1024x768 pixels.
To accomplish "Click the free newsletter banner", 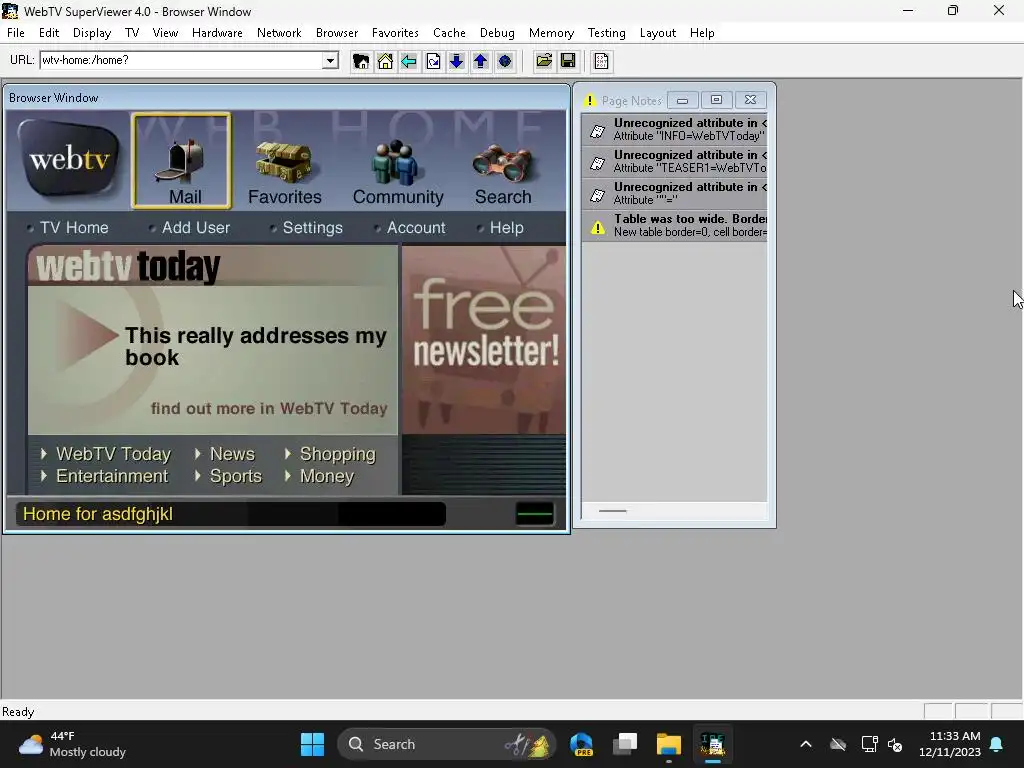I will [484, 340].
